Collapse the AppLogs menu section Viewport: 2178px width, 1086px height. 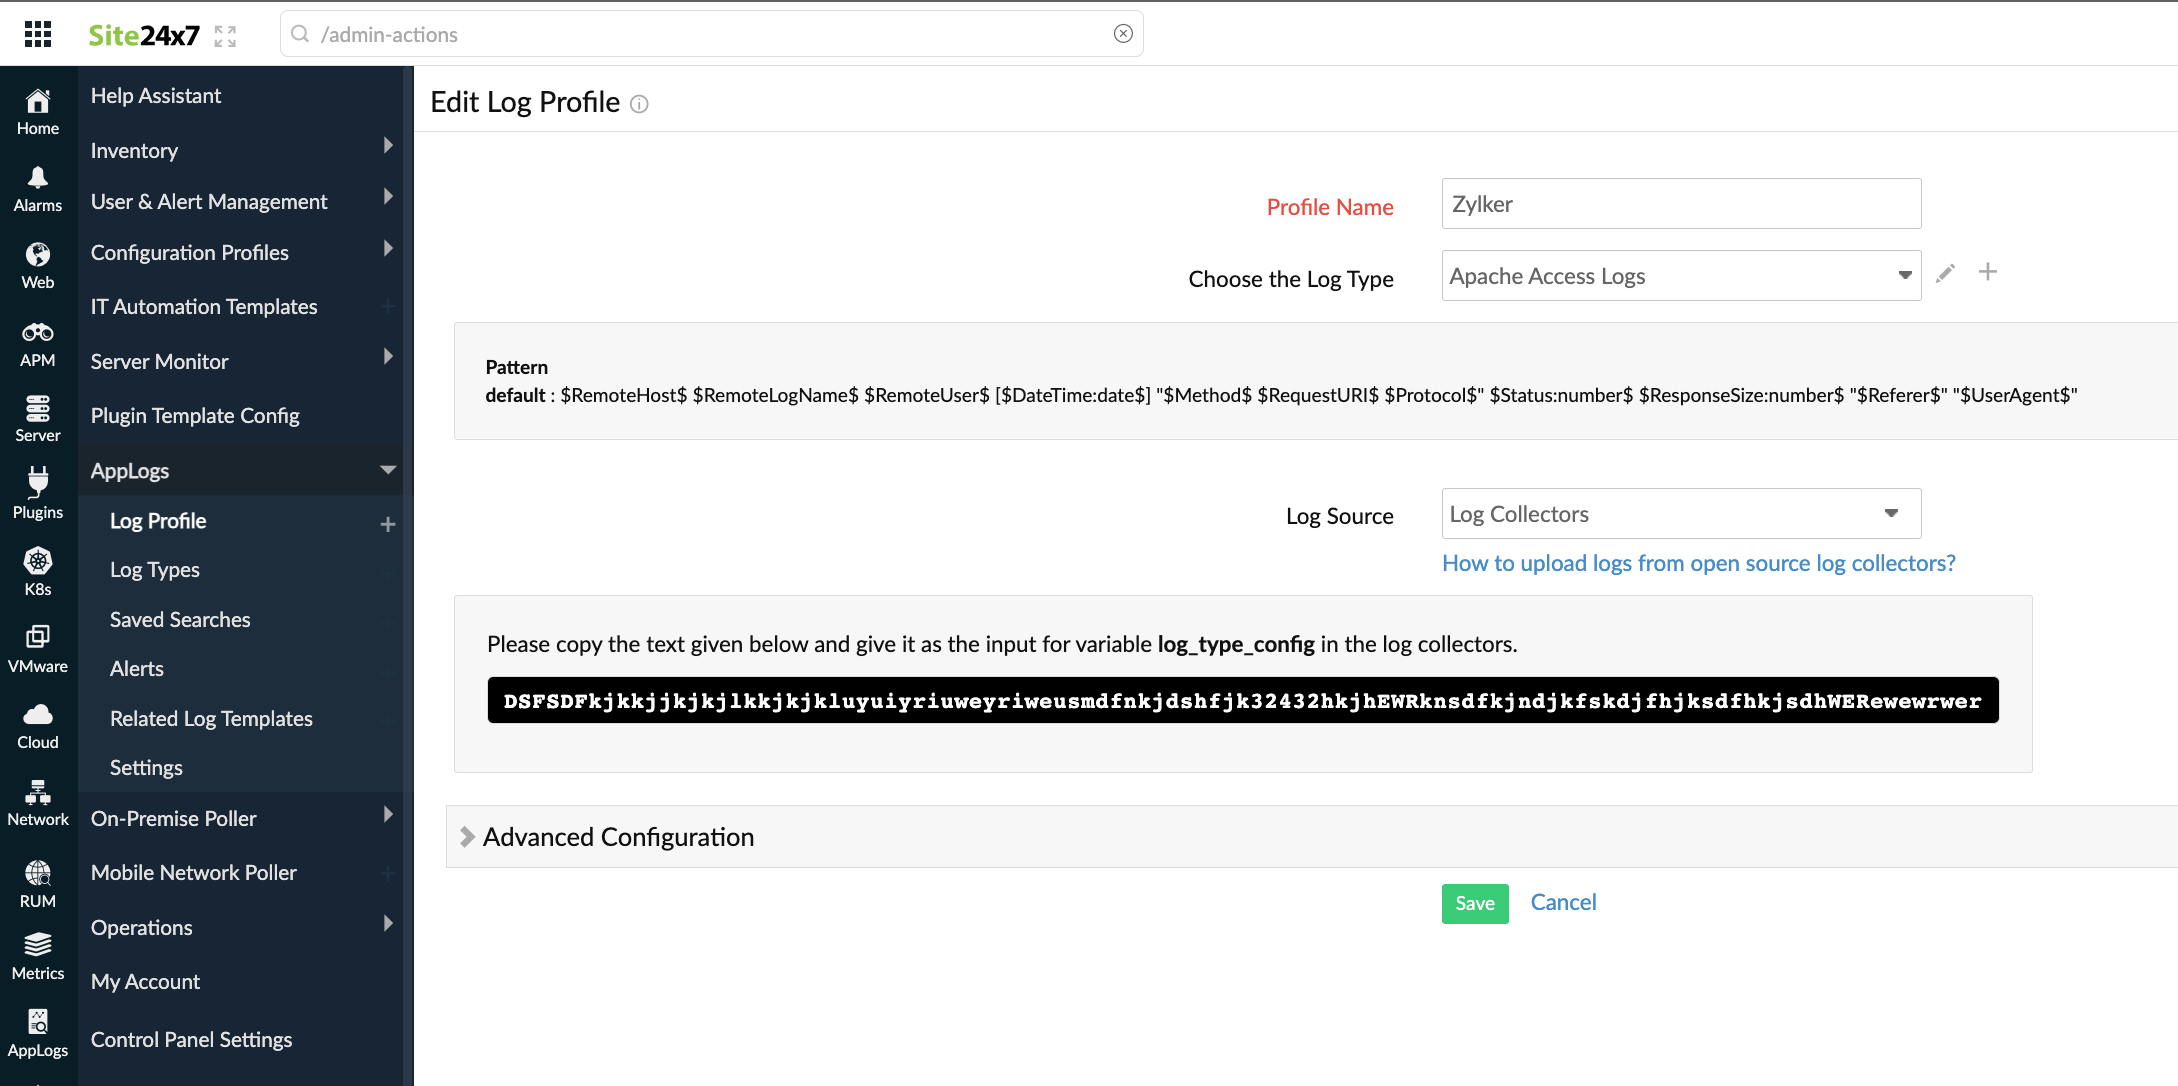tap(388, 470)
